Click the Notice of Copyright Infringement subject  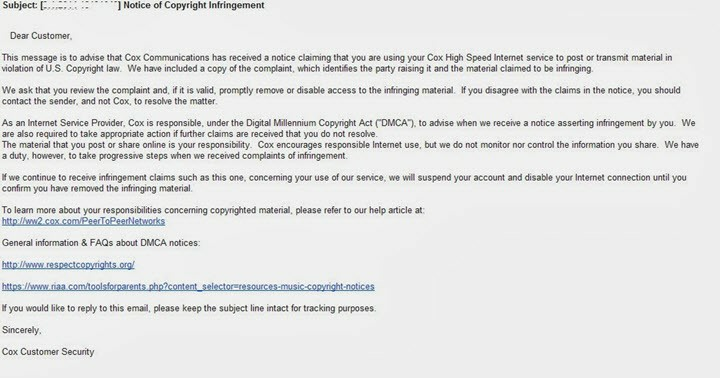[x=194, y=5]
